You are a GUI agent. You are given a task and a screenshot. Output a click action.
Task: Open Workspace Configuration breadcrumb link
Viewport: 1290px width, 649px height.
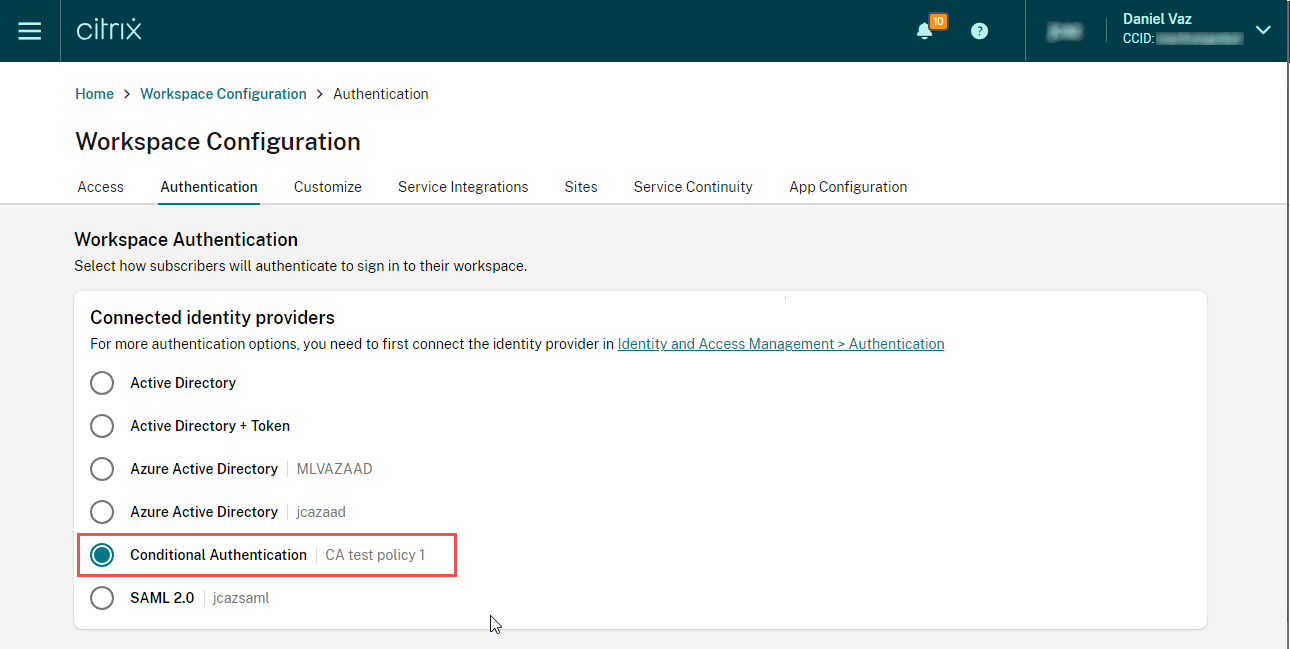point(223,94)
